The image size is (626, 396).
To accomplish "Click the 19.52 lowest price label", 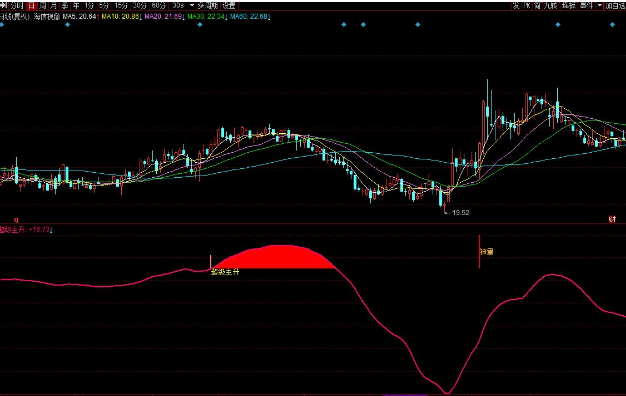I will (x=461, y=212).
